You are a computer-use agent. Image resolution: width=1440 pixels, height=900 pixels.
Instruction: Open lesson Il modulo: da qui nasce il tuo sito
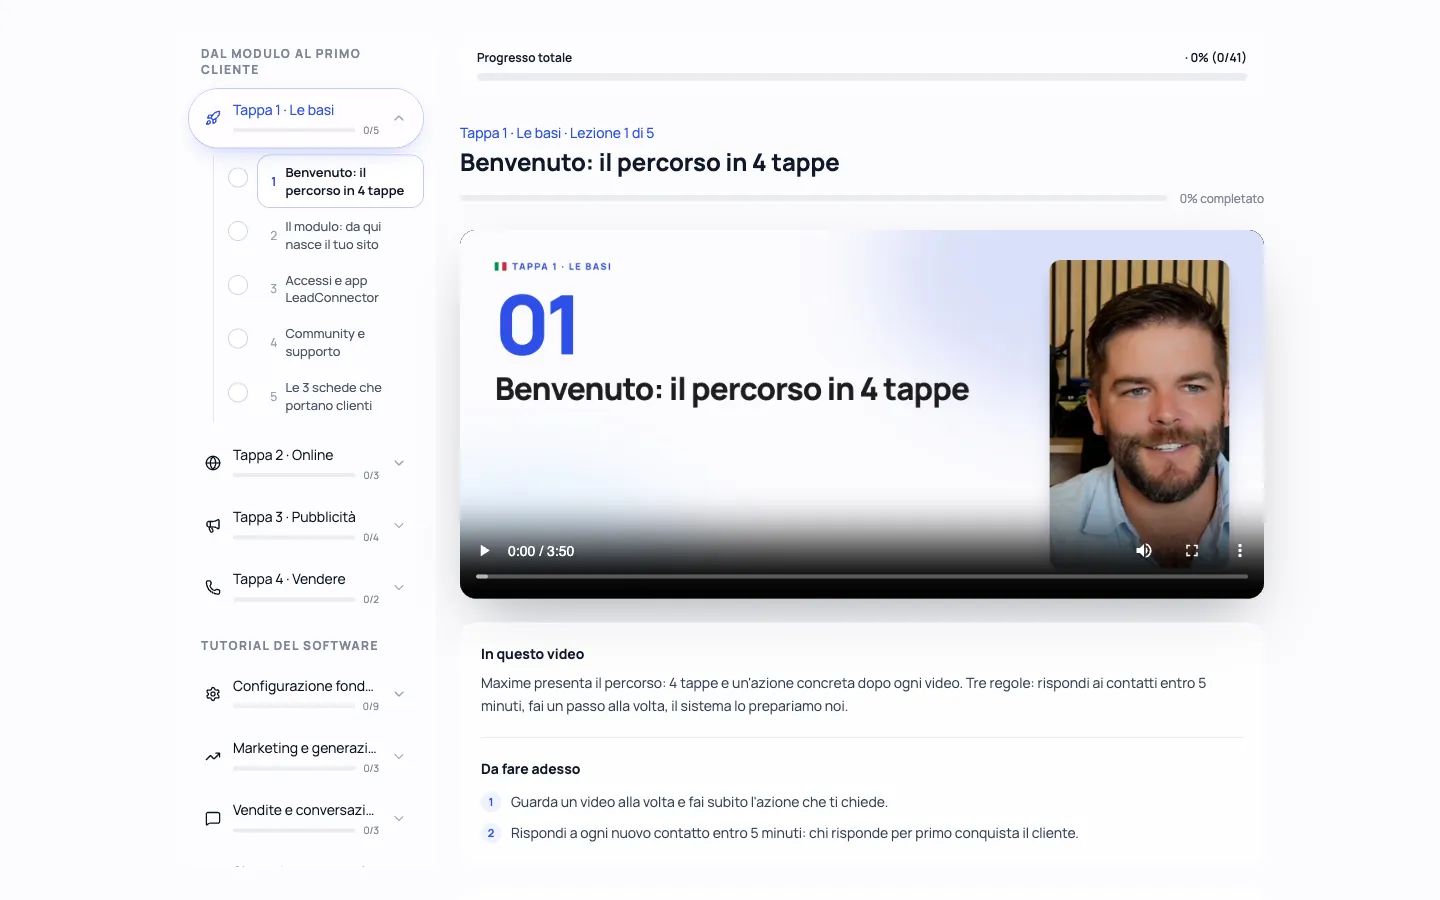click(x=340, y=235)
